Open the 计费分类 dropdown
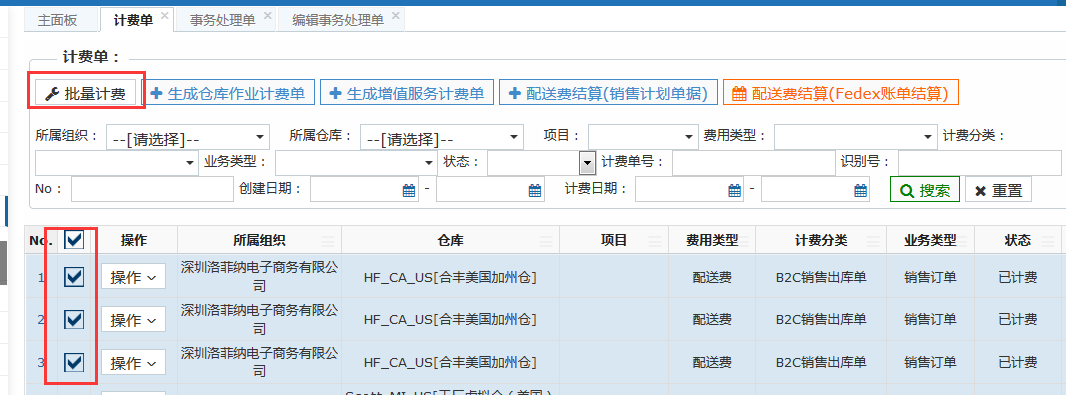 (116, 163)
